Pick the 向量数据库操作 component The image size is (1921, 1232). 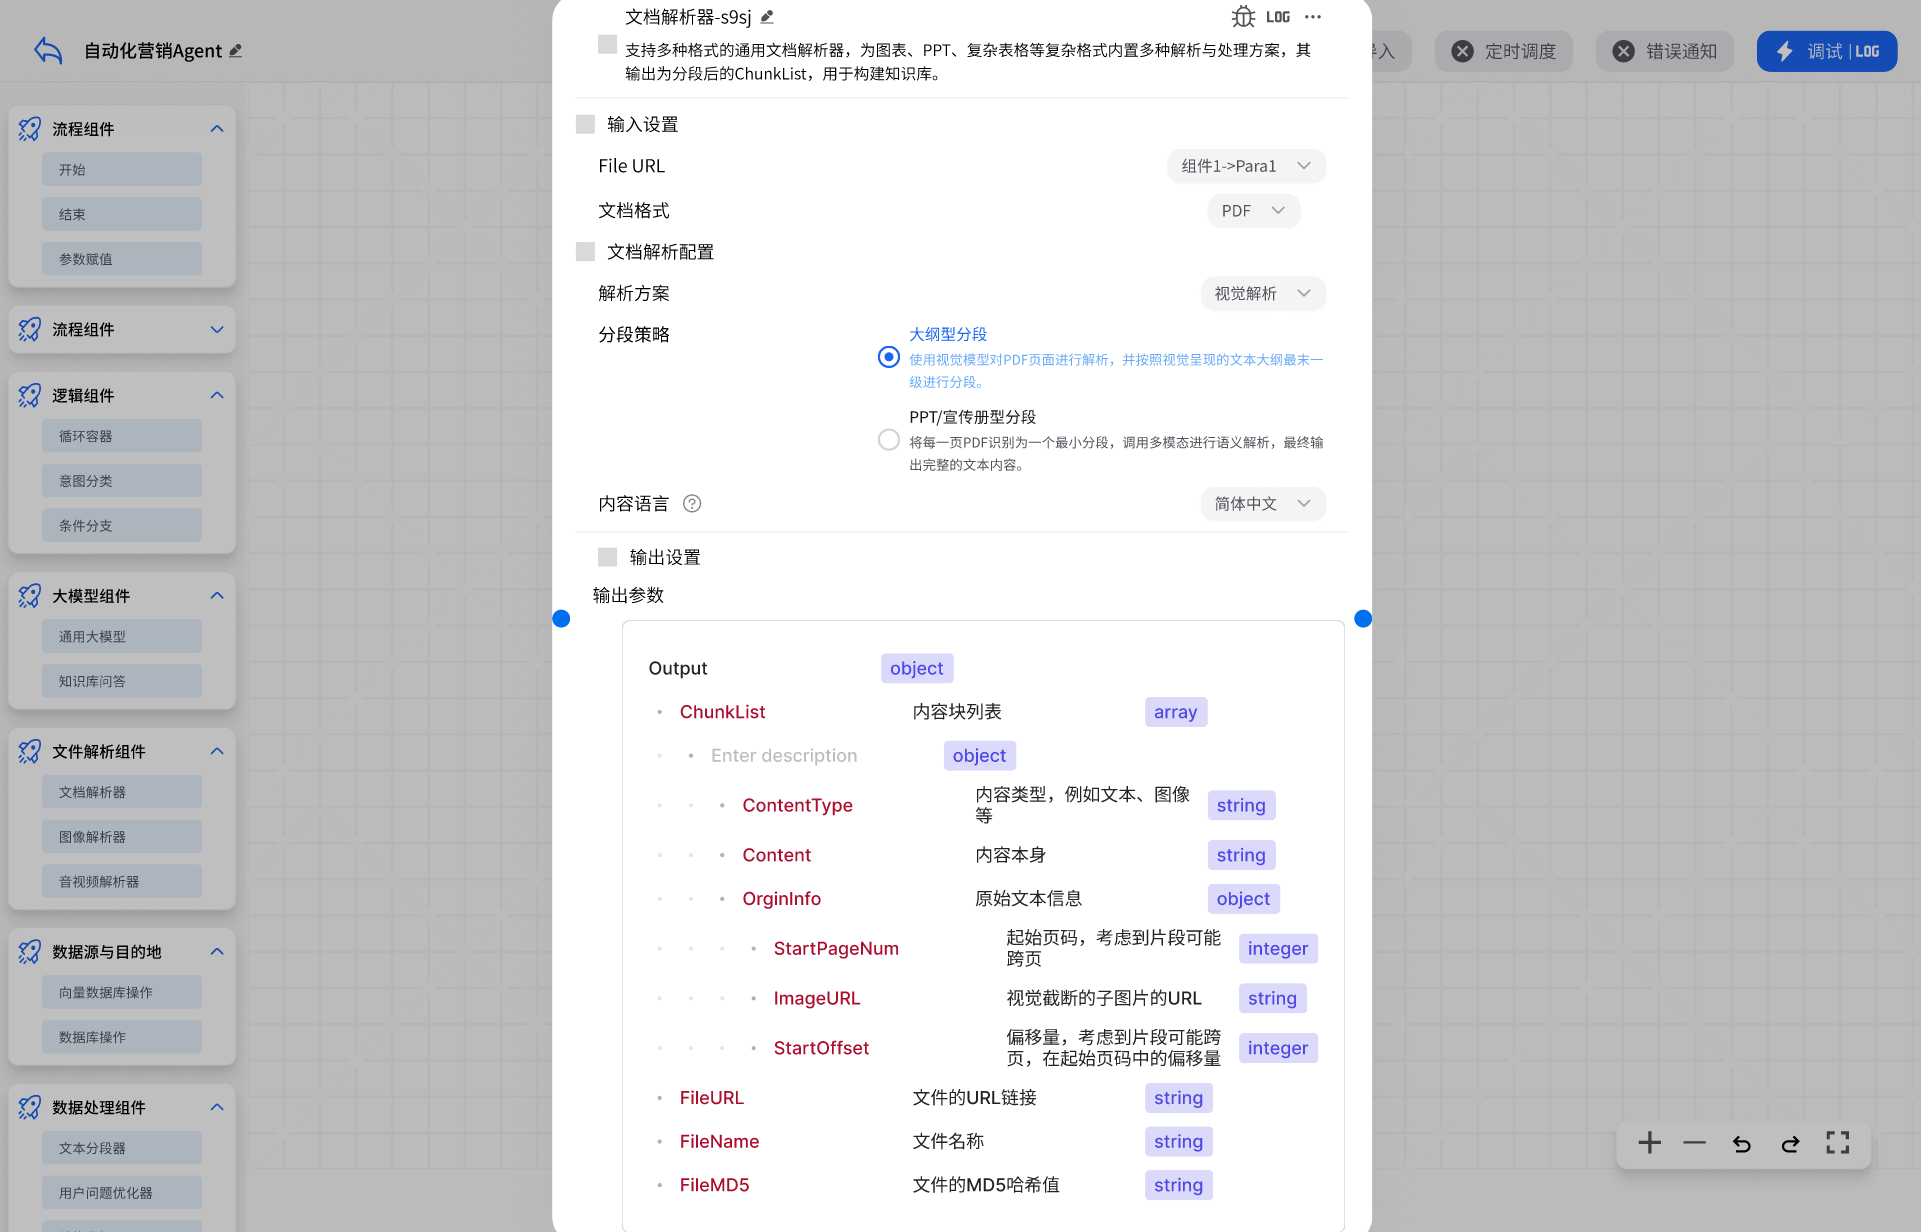coord(122,993)
